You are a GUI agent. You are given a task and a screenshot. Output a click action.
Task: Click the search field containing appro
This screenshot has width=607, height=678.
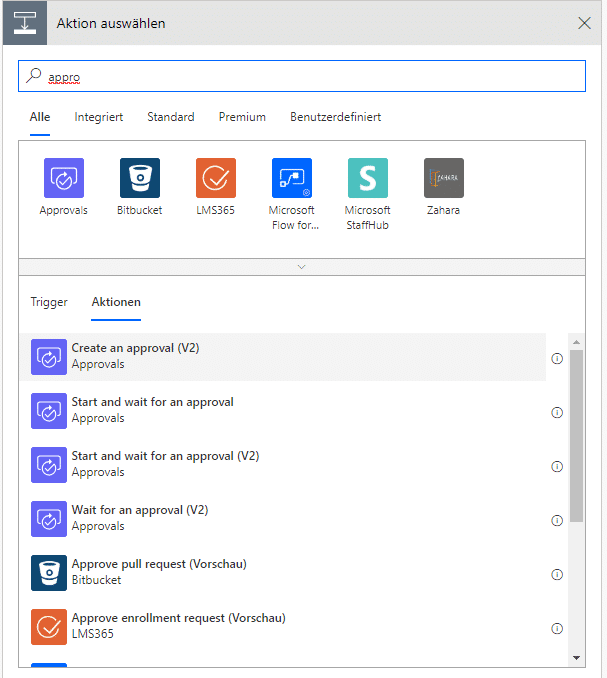(x=302, y=76)
